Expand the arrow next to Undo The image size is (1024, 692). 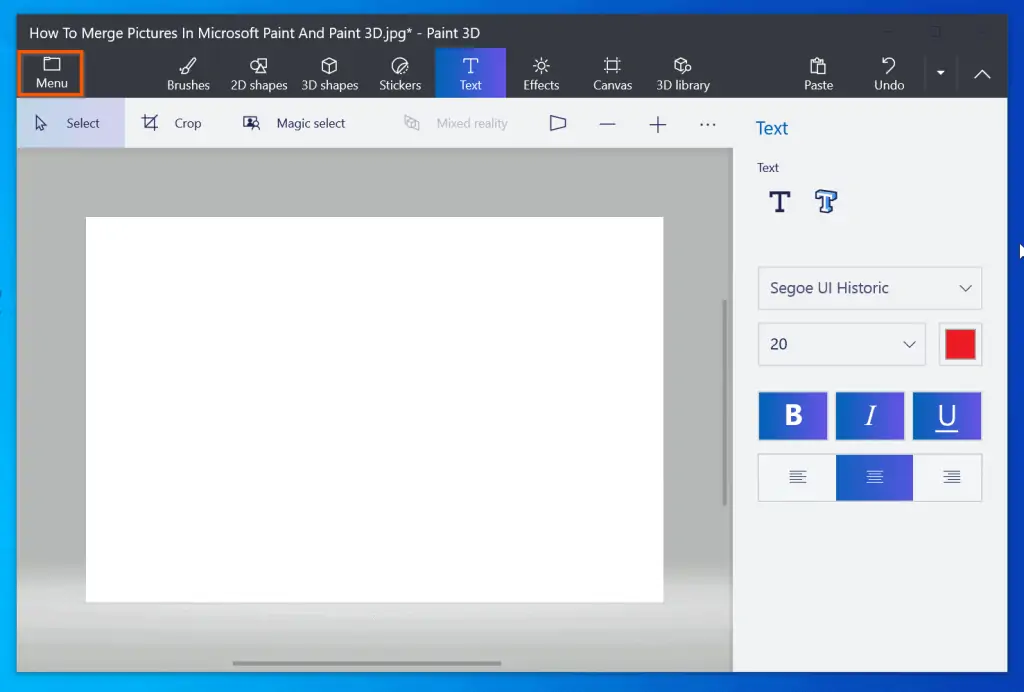[940, 73]
